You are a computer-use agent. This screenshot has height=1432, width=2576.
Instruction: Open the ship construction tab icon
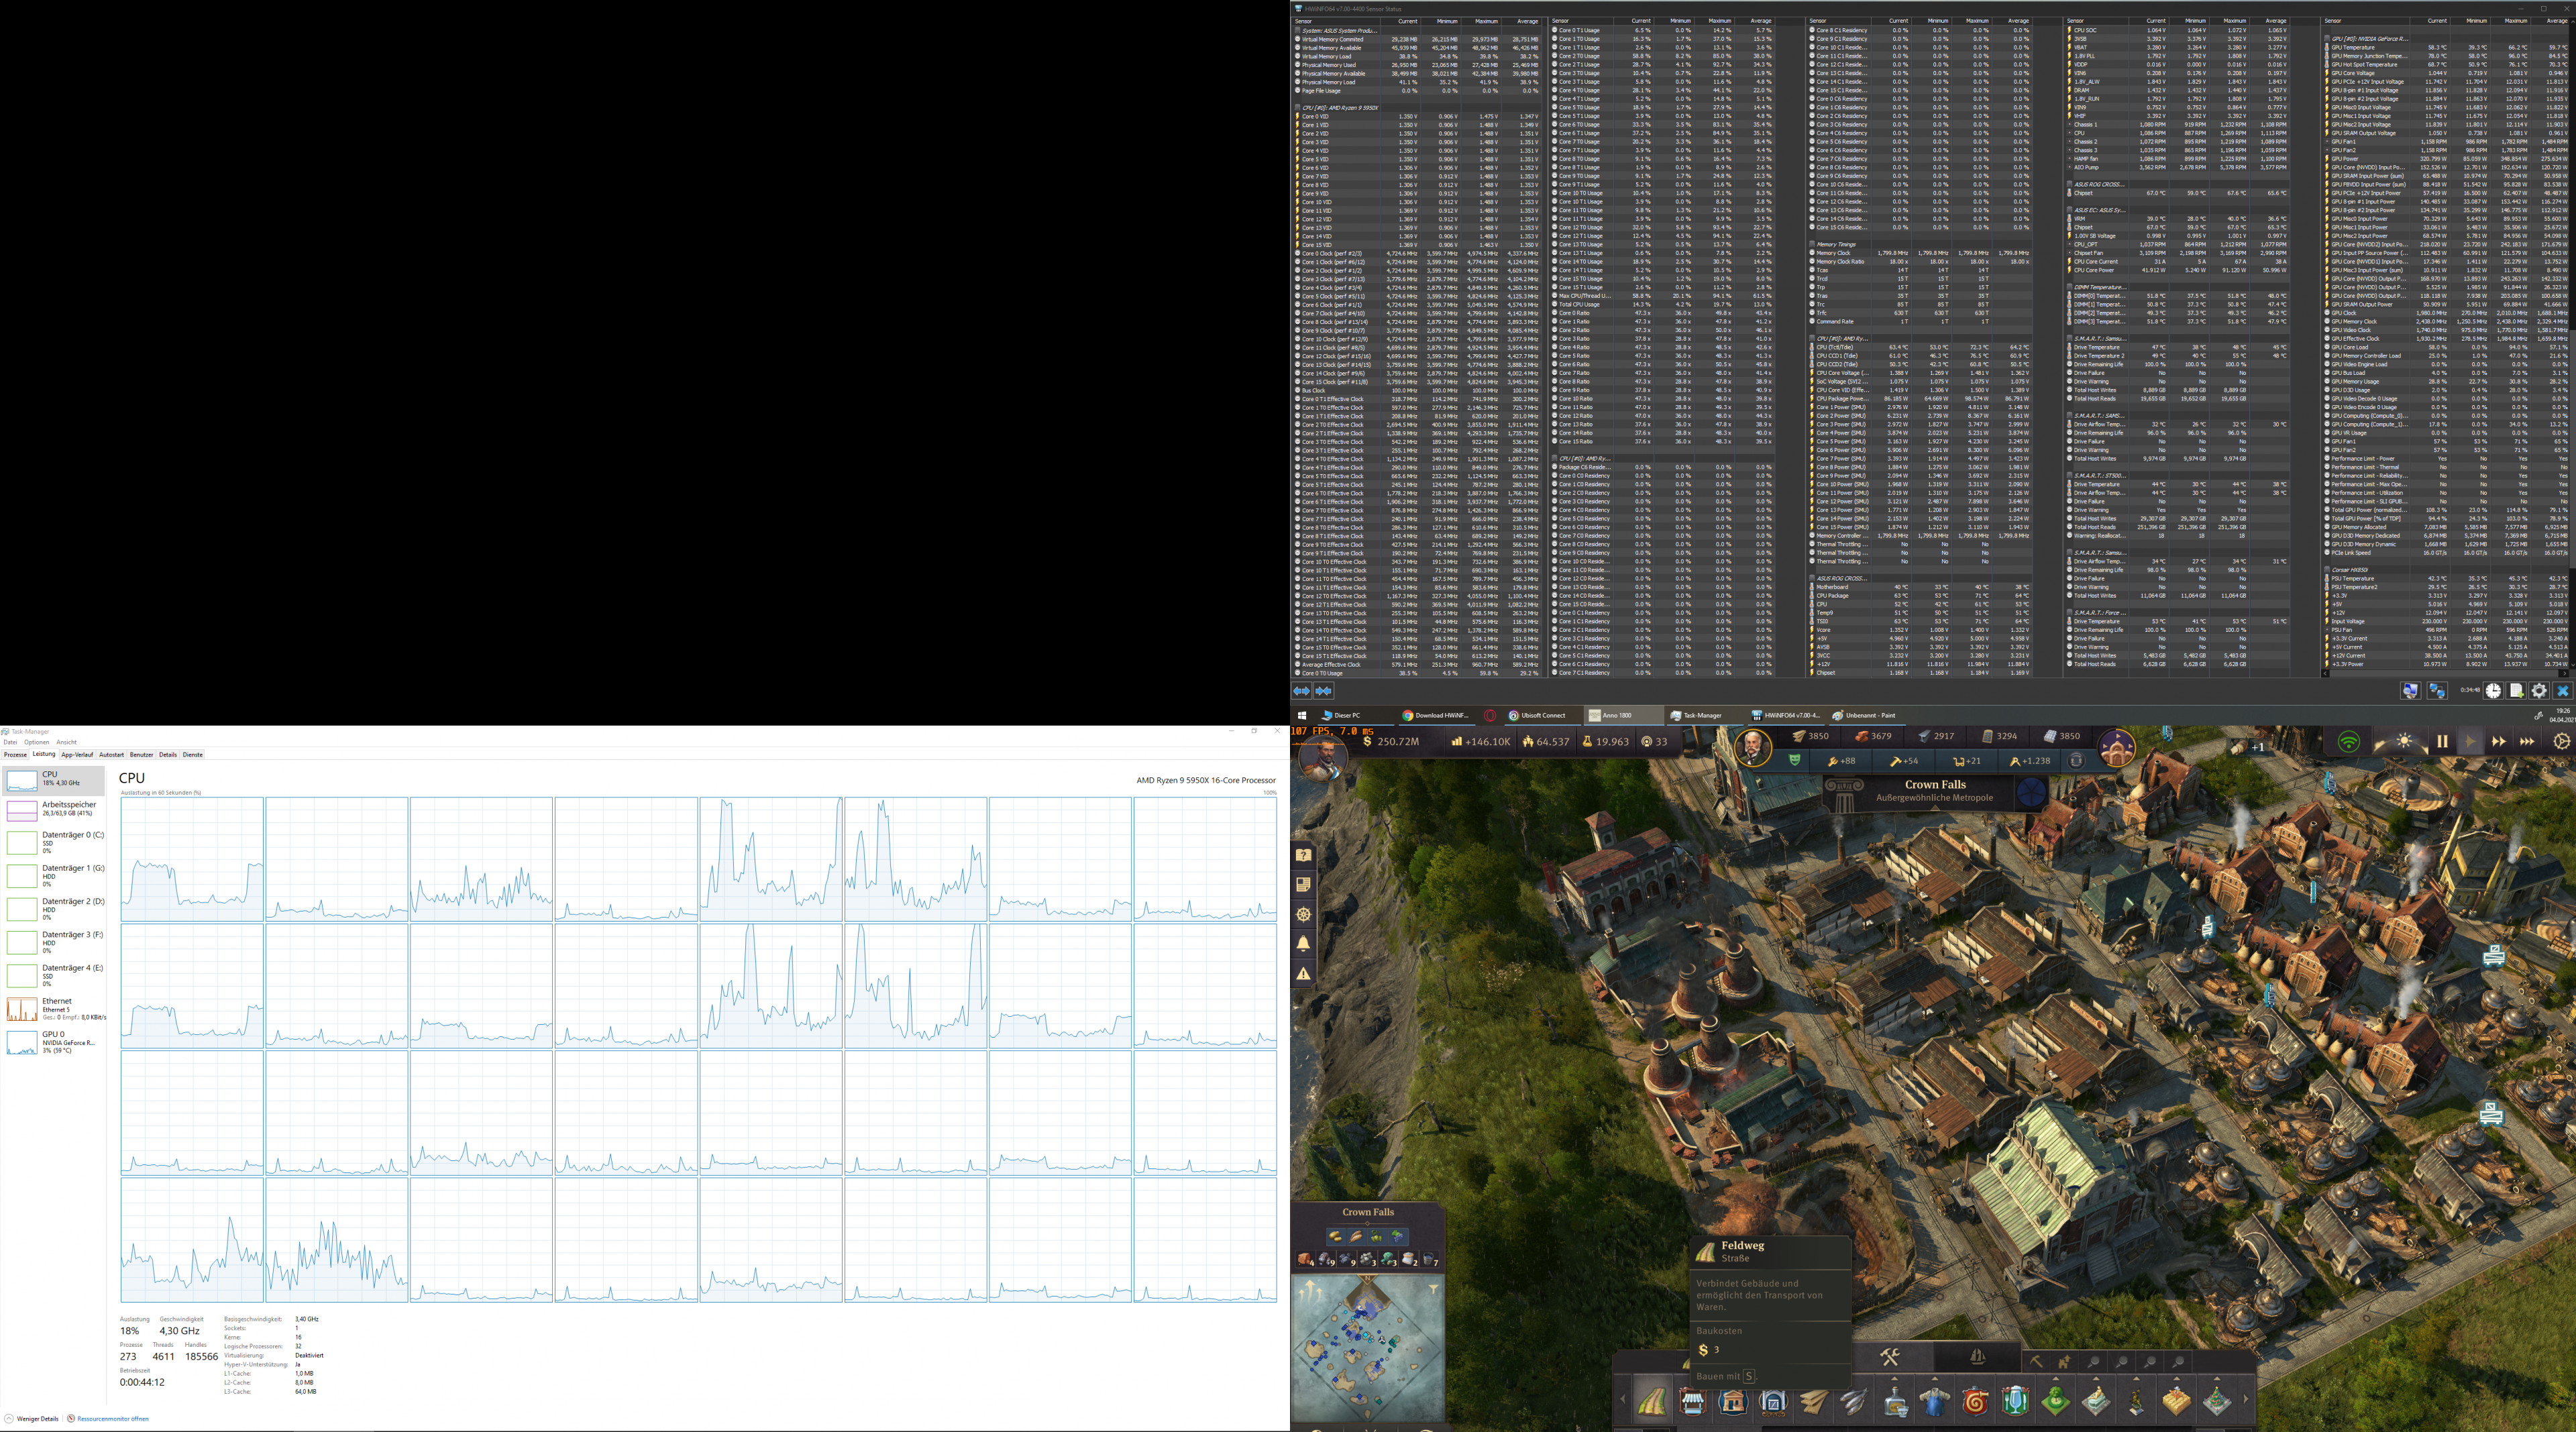(1977, 1357)
